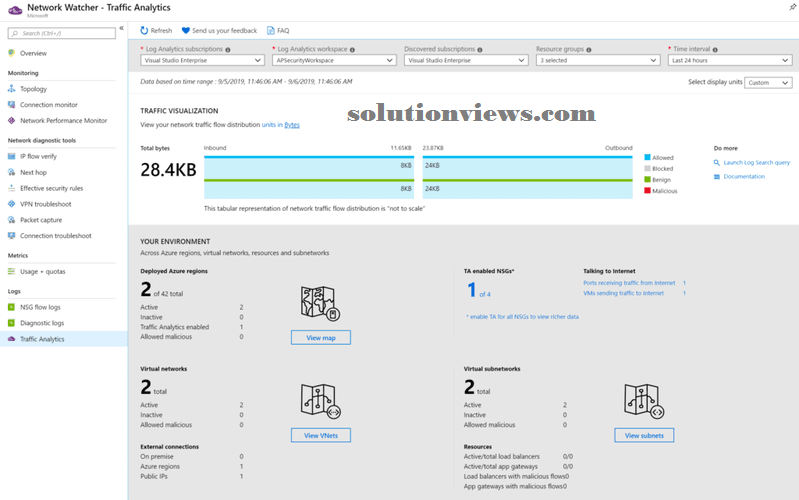Screen dimensions: 799x500
Task: Click the 1 of 4 TA enabled NSGs count
Action: click(x=478, y=290)
